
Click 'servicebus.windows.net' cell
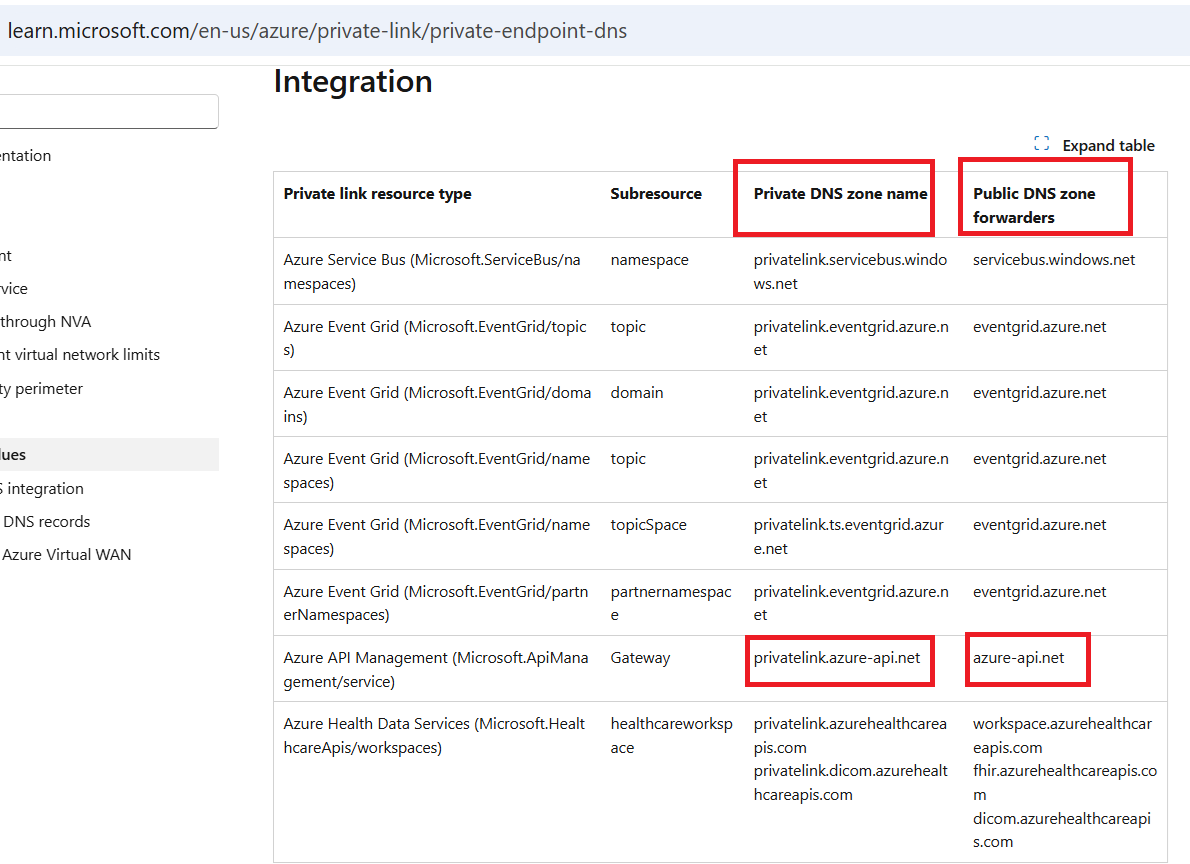click(1053, 260)
